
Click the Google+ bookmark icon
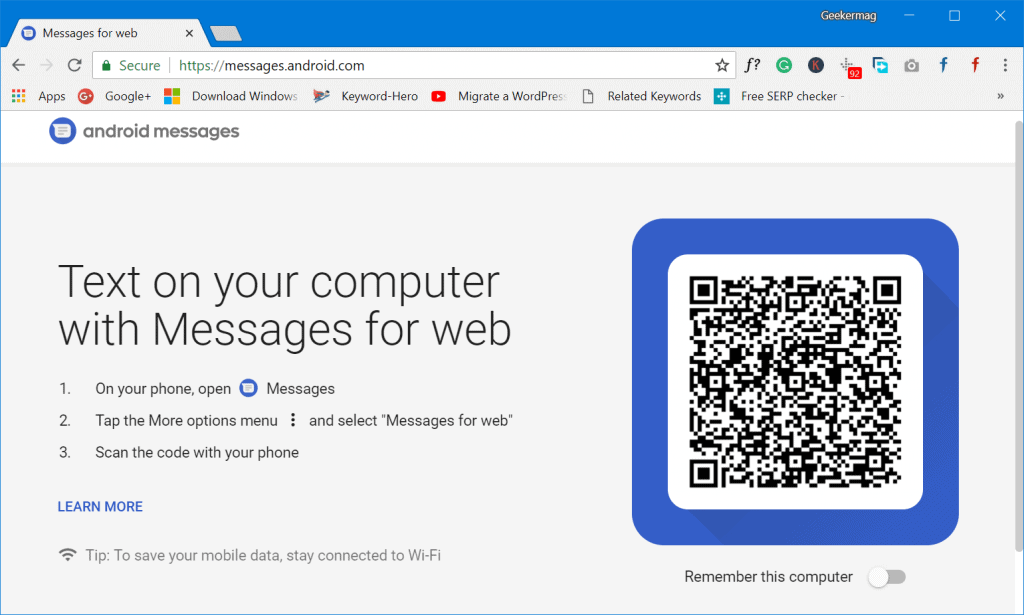[86, 96]
